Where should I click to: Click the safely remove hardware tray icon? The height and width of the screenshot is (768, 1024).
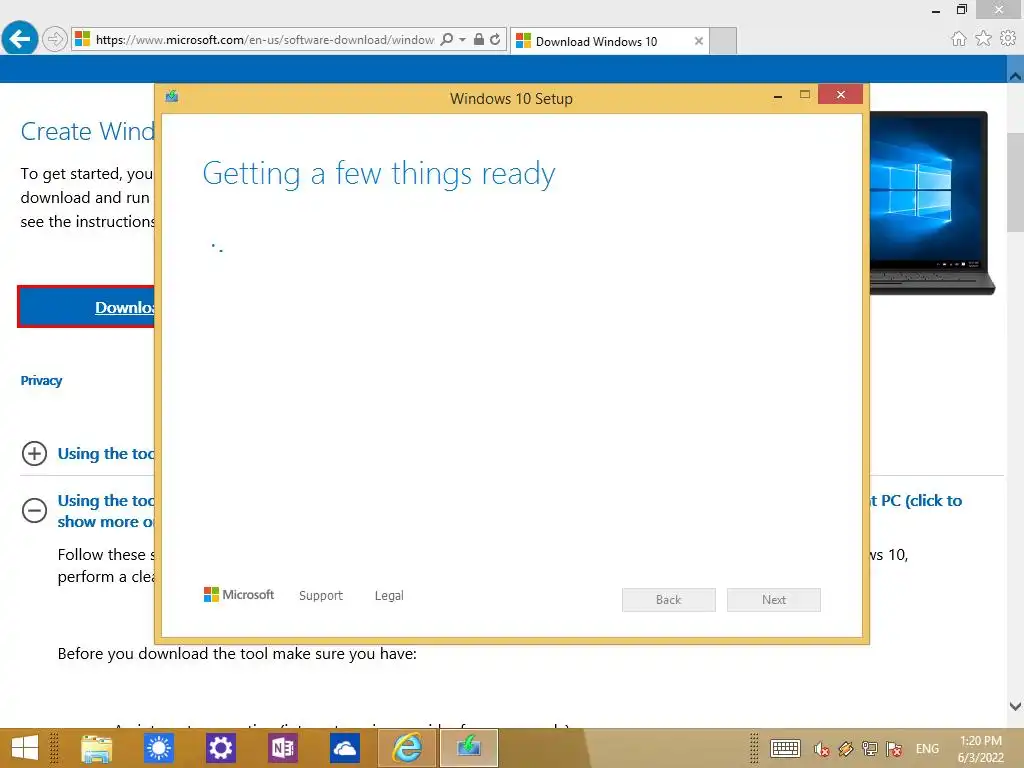[846, 749]
